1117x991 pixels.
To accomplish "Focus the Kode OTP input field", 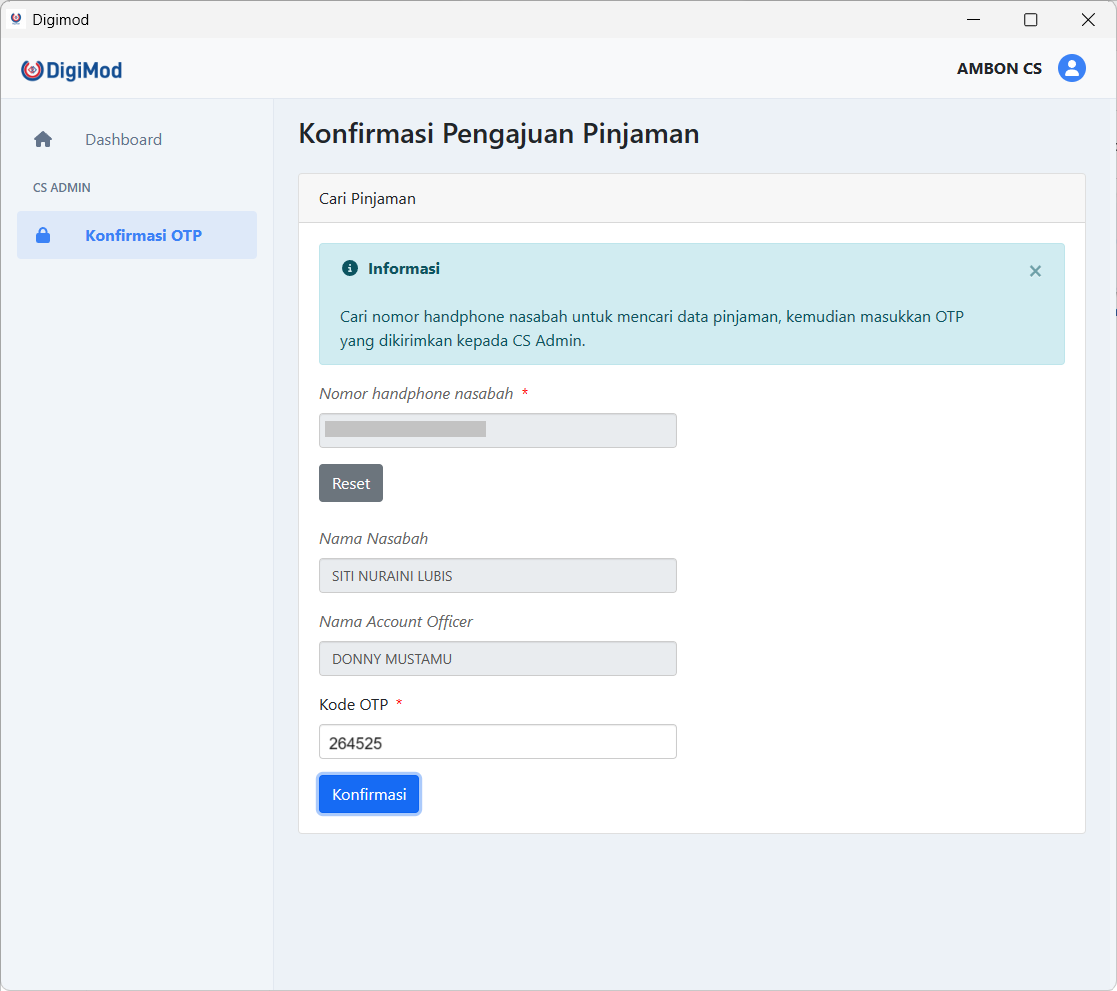I will click(497, 742).
